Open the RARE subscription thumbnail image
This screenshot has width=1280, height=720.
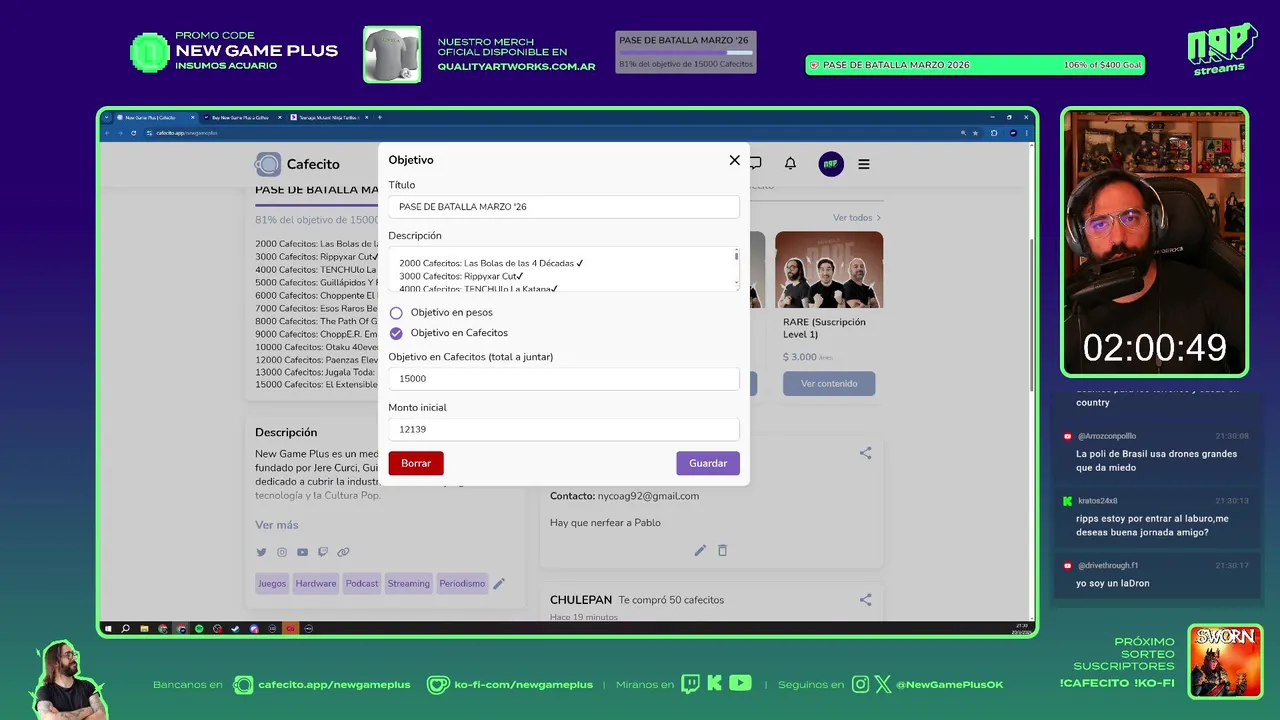[829, 270]
